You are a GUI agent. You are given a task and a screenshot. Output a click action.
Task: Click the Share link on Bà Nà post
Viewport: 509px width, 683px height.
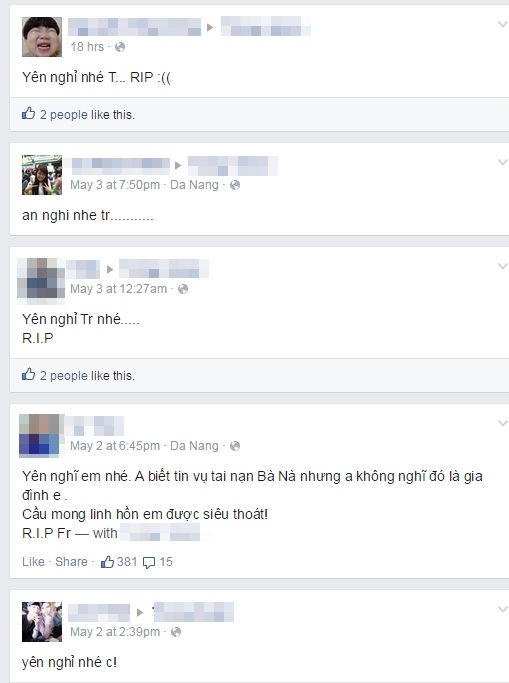(x=71, y=562)
